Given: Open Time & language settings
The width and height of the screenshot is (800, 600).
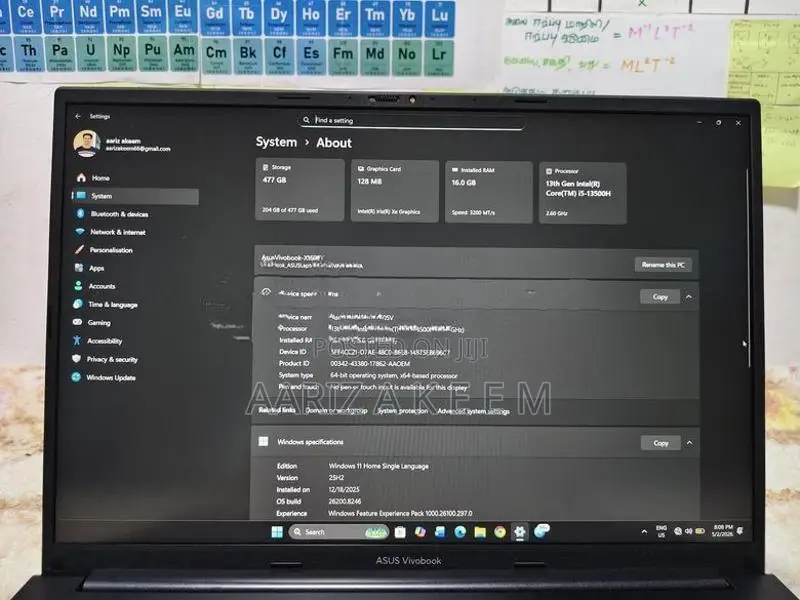Looking at the screenshot, I should click(x=106, y=305).
